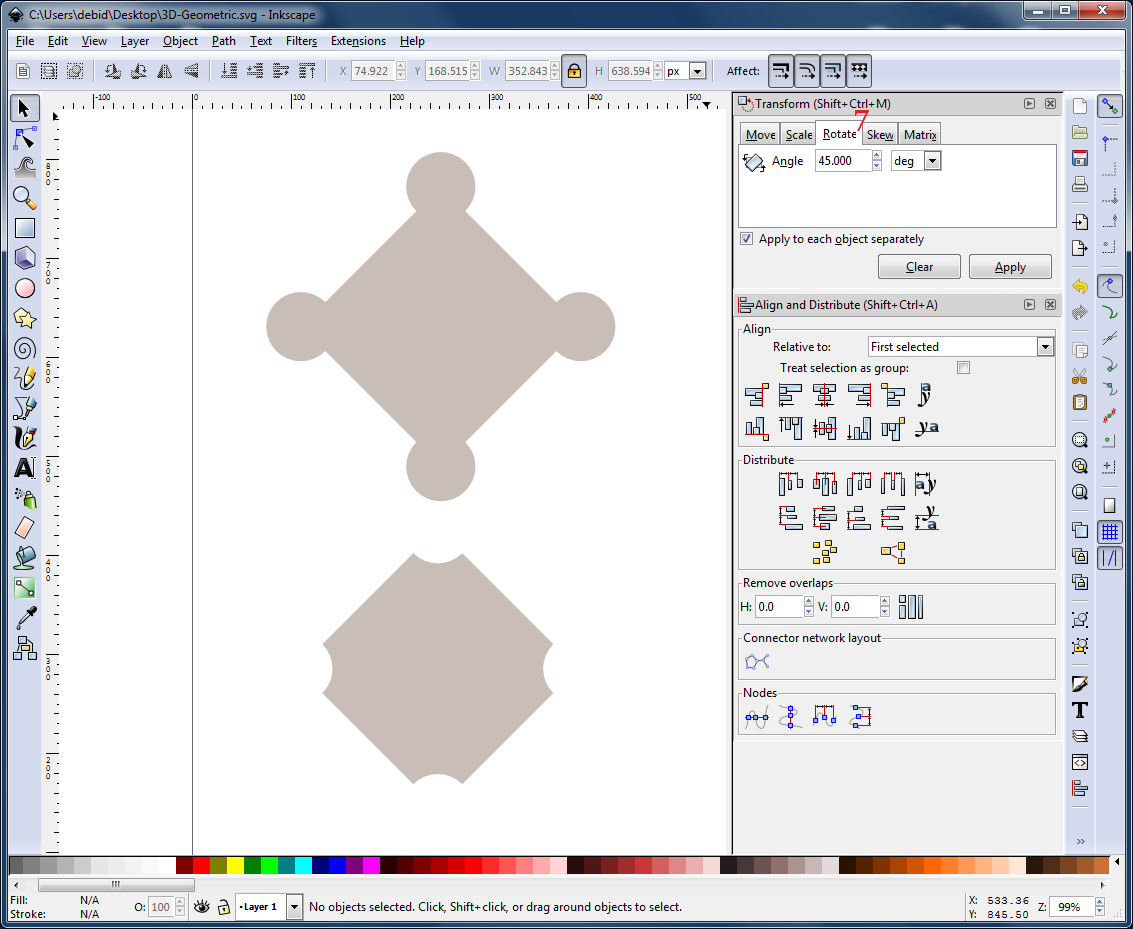Select the Node editing tool
Screen dimensions: 1133x929
(24, 138)
